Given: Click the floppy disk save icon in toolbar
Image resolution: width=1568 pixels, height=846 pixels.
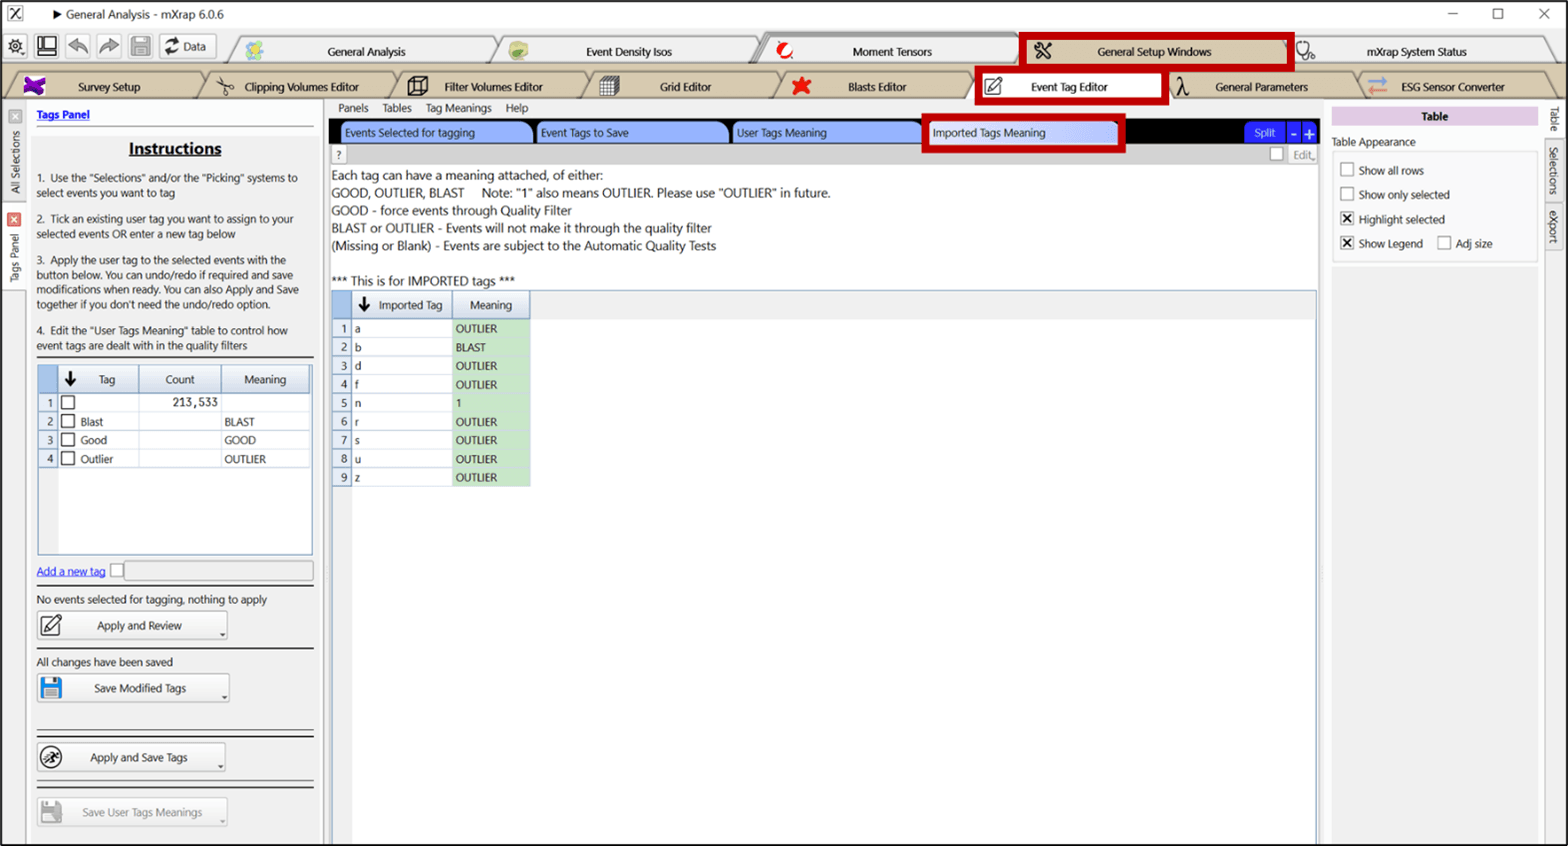Looking at the screenshot, I should (x=141, y=46).
